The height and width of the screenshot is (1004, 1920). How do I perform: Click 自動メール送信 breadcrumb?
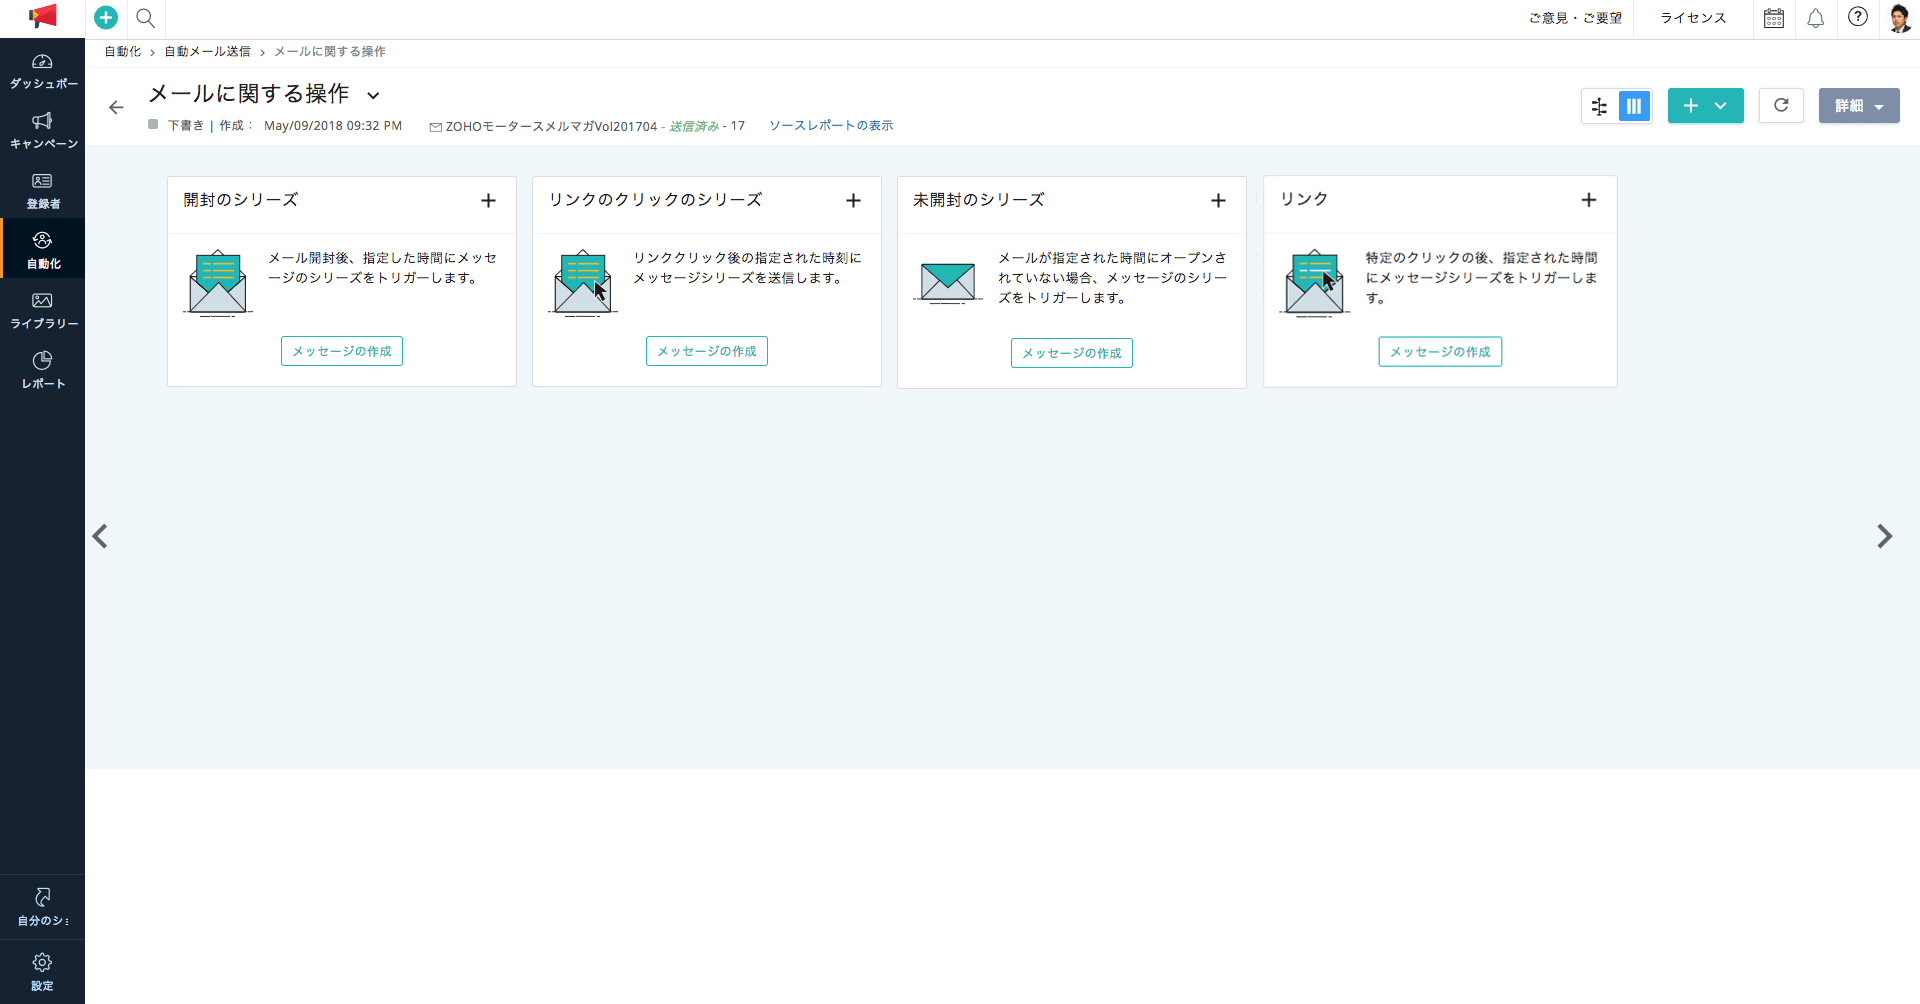tap(207, 52)
